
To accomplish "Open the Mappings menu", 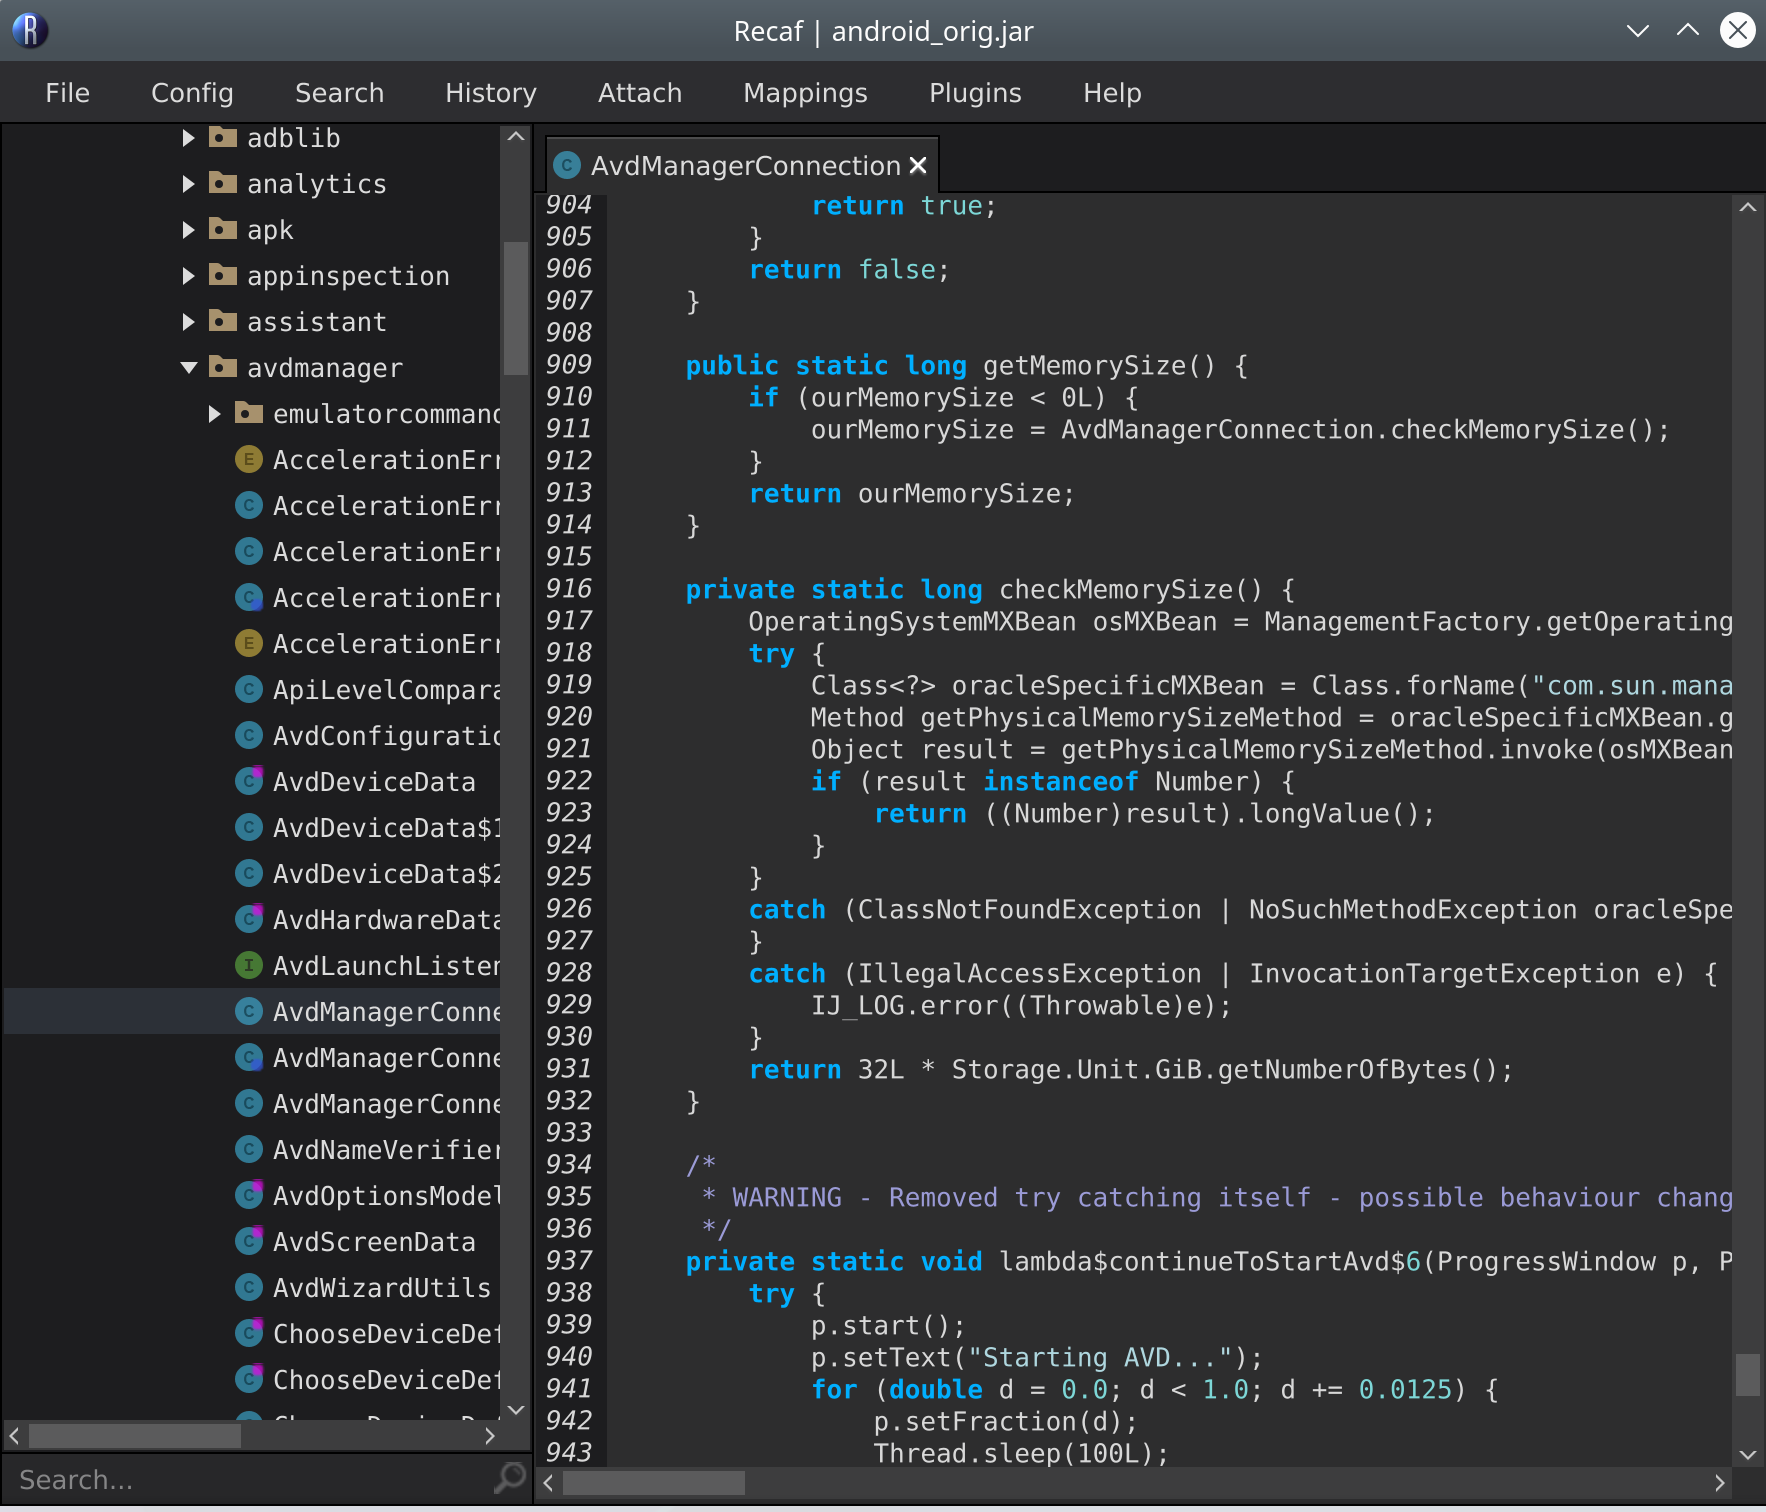I will pos(805,93).
